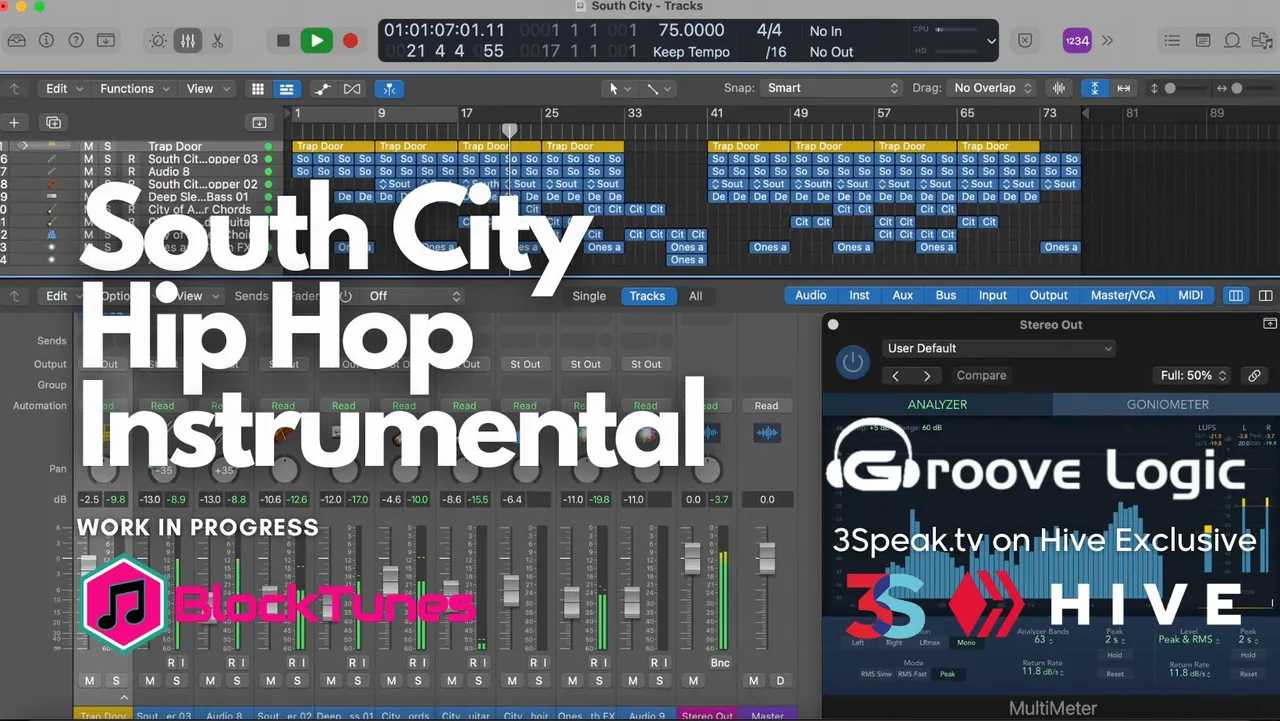
Task: Expand the Trap Door track stack
Action: click(x=23, y=146)
